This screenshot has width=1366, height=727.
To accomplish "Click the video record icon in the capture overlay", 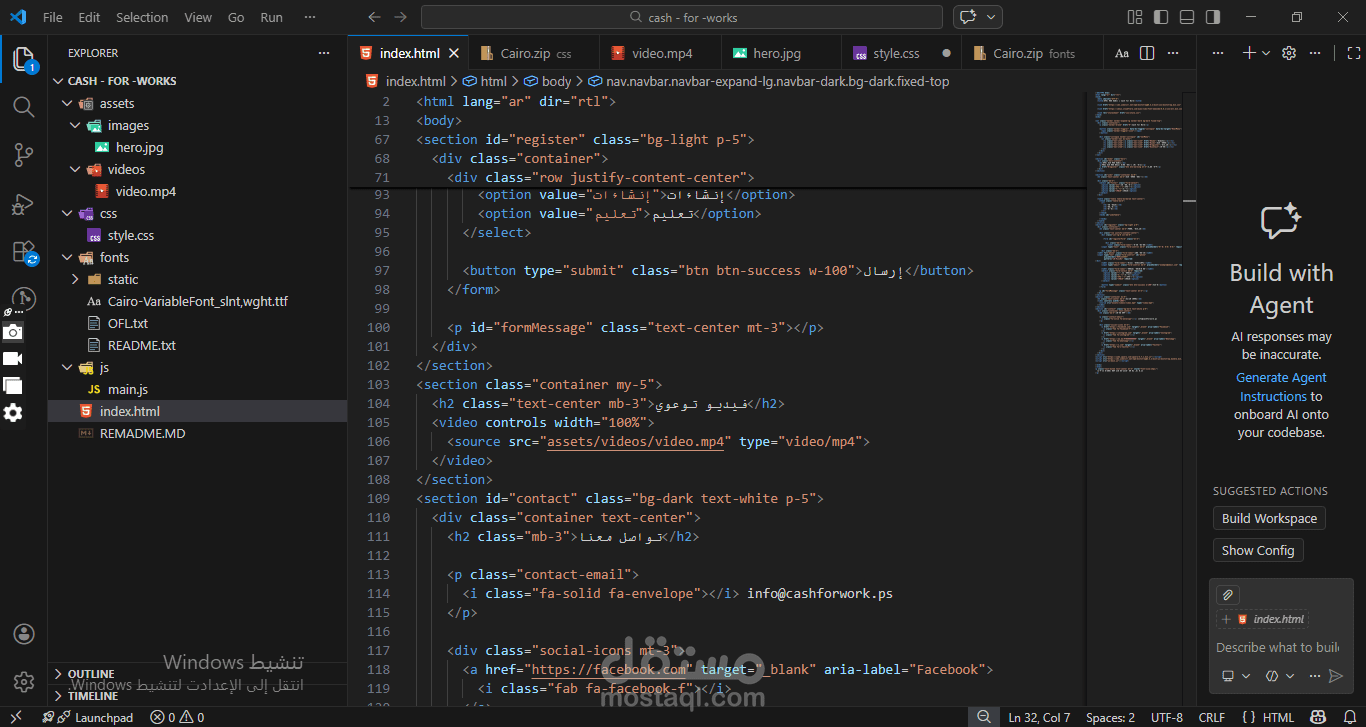I will pyautogui.click(x=12, y=358).
